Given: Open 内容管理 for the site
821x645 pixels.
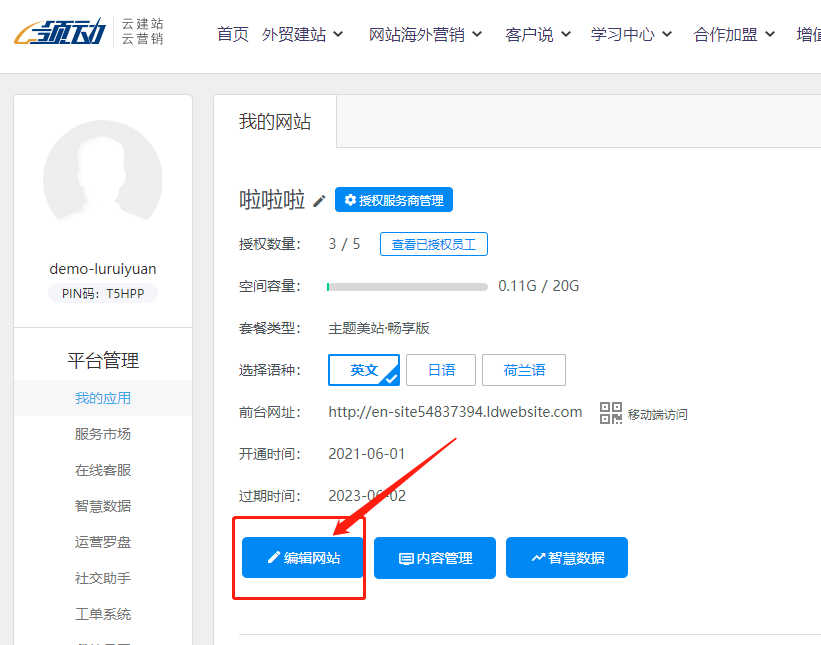Looking at the screenshot, I should [x=435, y=558].
